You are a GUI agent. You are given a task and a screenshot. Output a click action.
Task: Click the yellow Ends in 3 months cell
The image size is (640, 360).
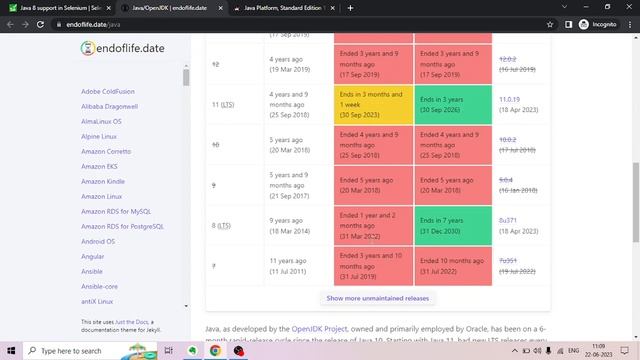(x=373, y=104)
